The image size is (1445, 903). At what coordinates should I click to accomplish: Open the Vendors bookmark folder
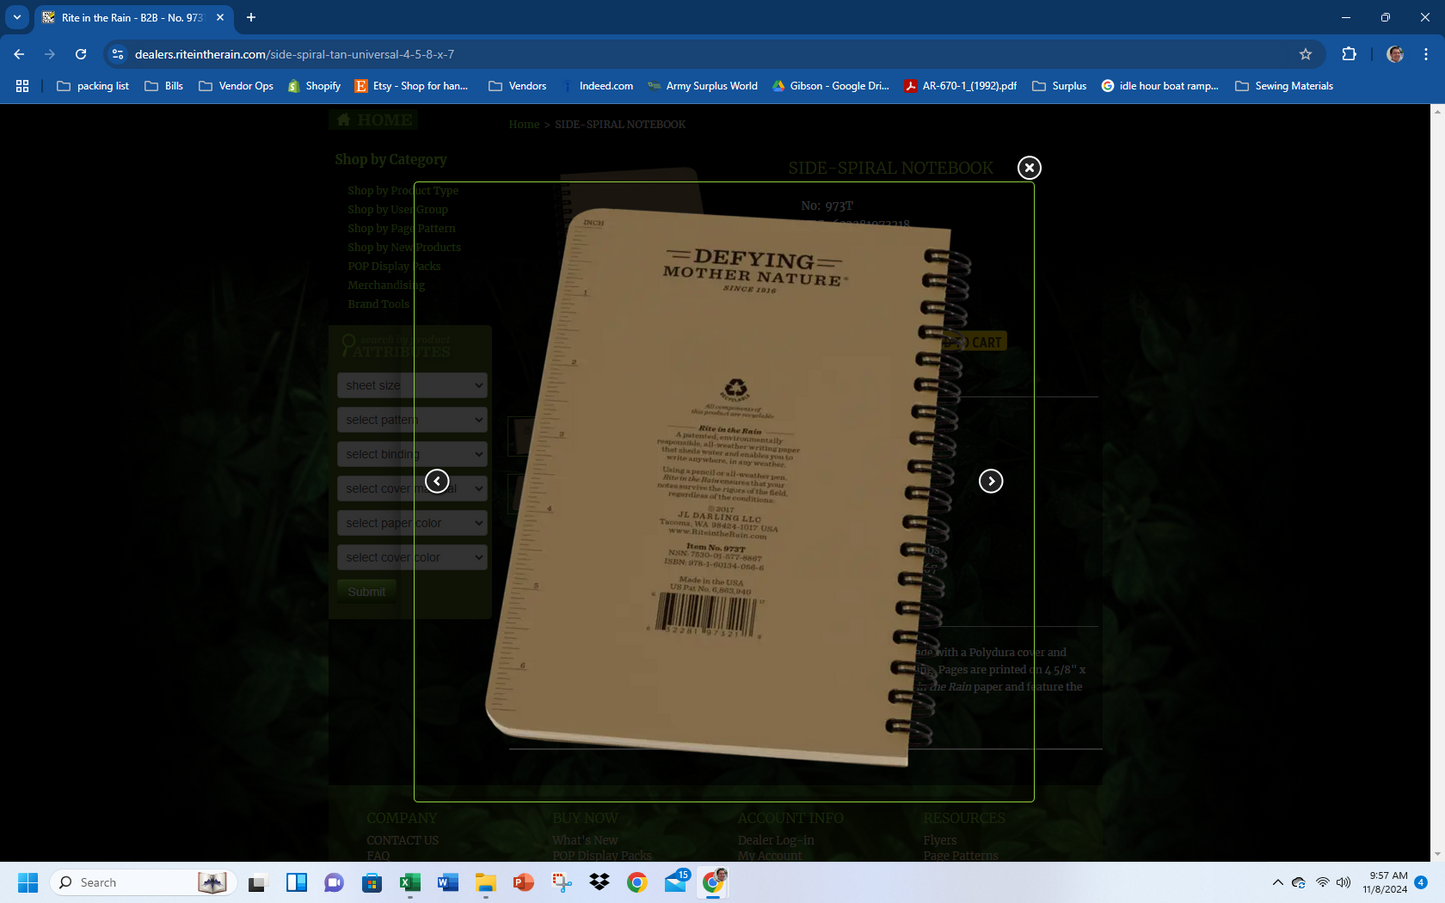[517, 86]
